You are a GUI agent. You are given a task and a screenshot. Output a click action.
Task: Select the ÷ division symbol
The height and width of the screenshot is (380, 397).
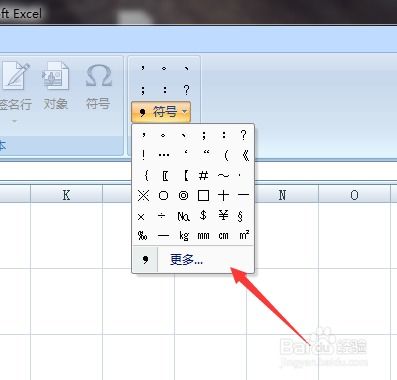click(161, 216)
